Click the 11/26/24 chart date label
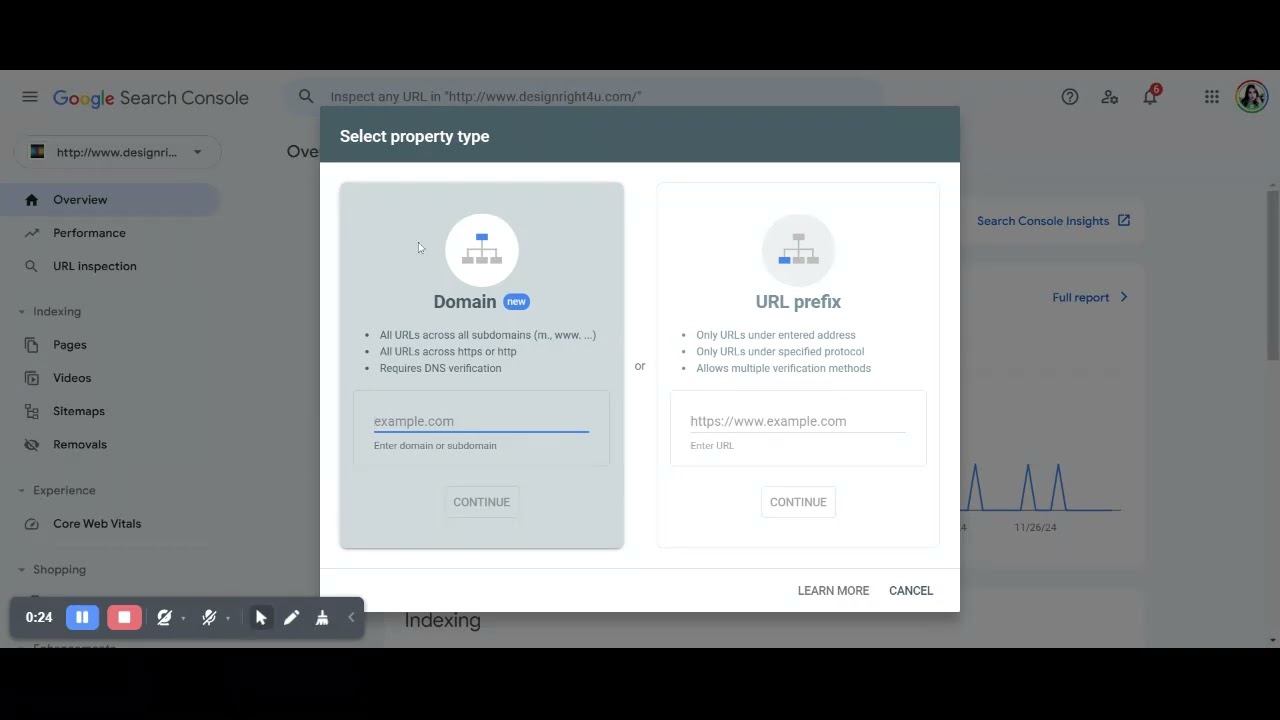The height and width of the screenshot is (720, 1280). tap(1035, 527)
